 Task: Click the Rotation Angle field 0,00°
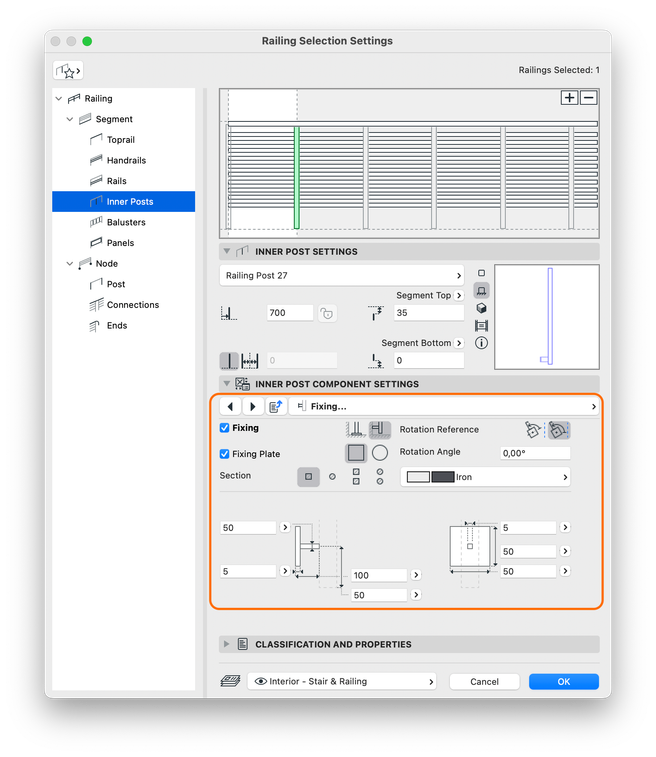point(535,453)
